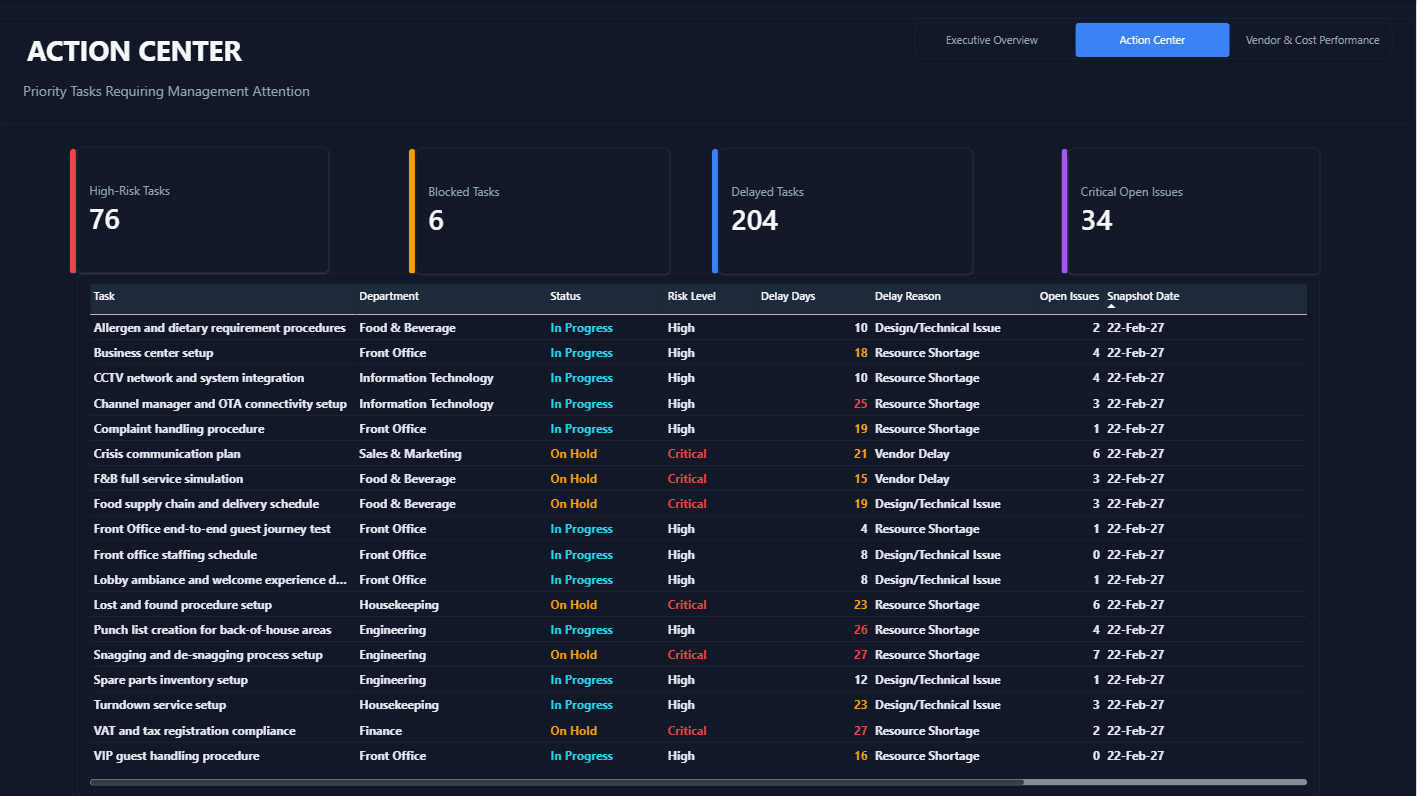Click 'Front Office end-to-end guest journey test'
1417x796 pixels.
coord(212,529)
